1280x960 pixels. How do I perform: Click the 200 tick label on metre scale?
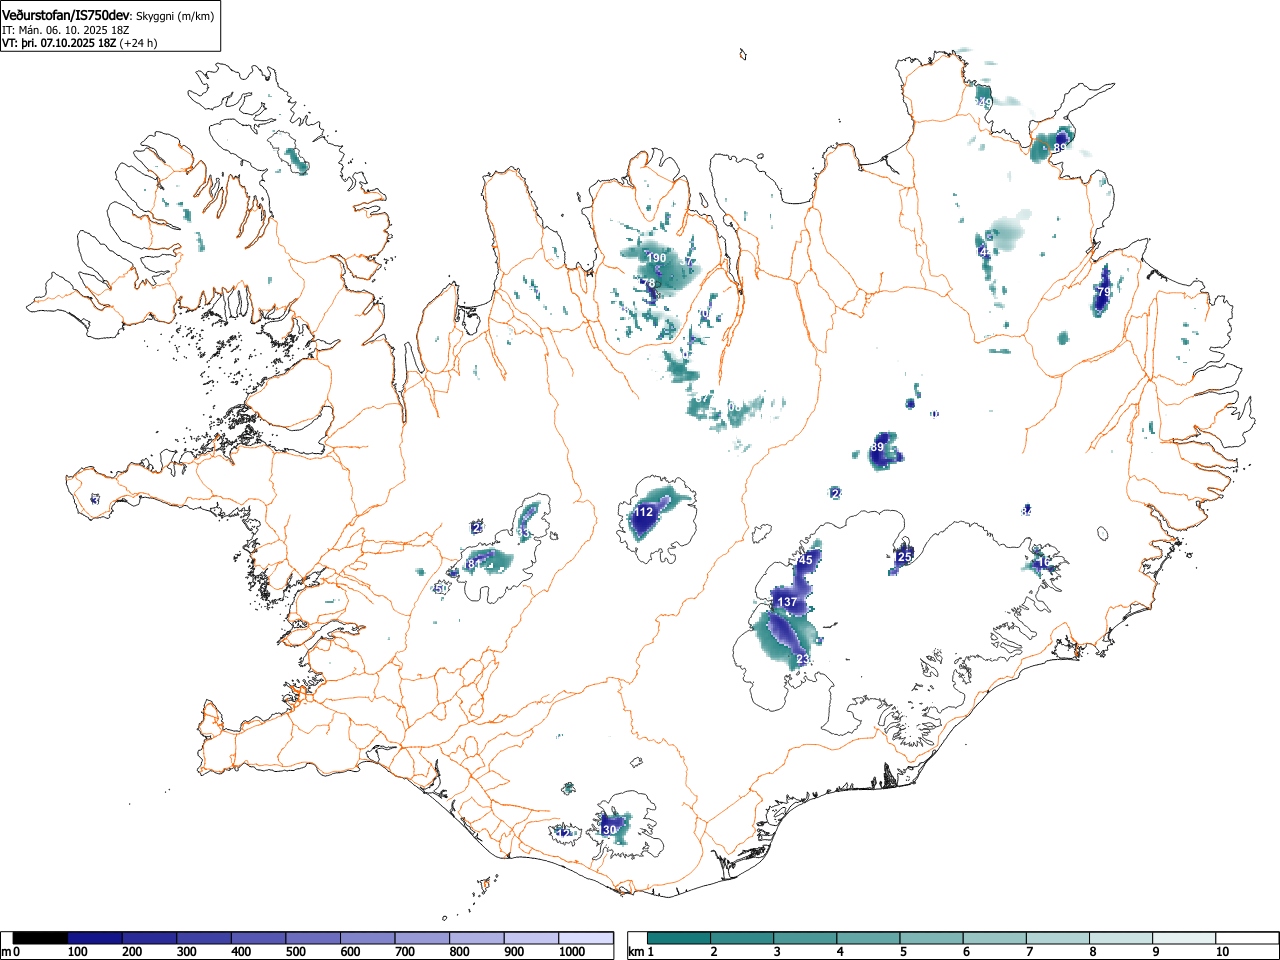[132, 952]
